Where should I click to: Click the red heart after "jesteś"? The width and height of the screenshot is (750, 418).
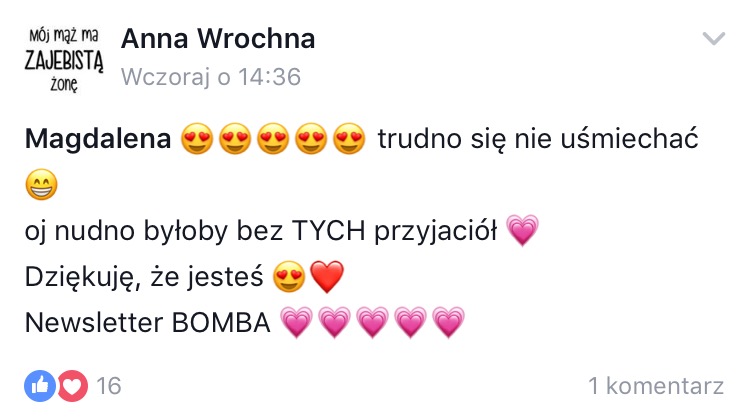pyautogui.click(x=327, y=276)
